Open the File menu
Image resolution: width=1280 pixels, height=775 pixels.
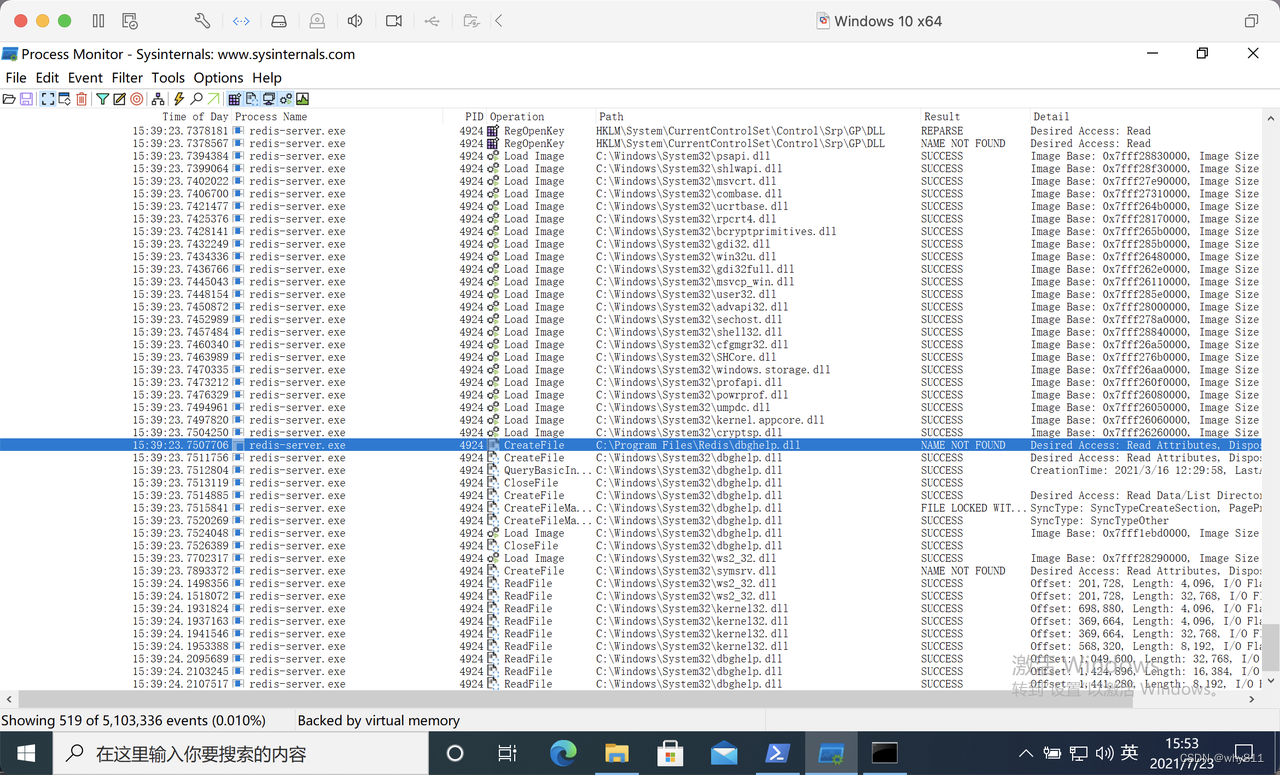[16, 77]
